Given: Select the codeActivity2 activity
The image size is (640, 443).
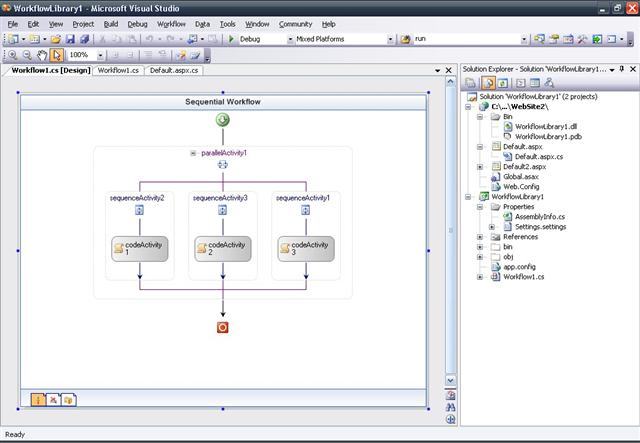Looking at the screenshot, I should pyautogui.click(x=223, y=249).
